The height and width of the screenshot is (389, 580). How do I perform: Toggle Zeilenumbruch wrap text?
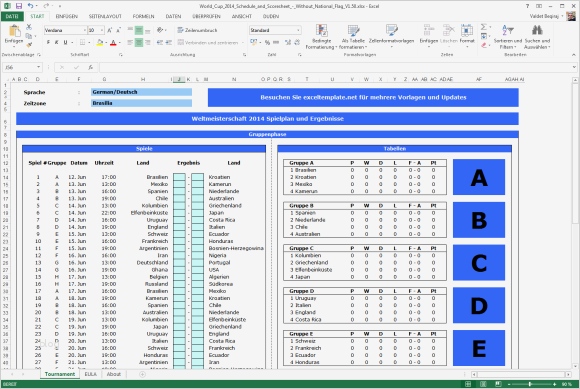(x=197, y=30)
